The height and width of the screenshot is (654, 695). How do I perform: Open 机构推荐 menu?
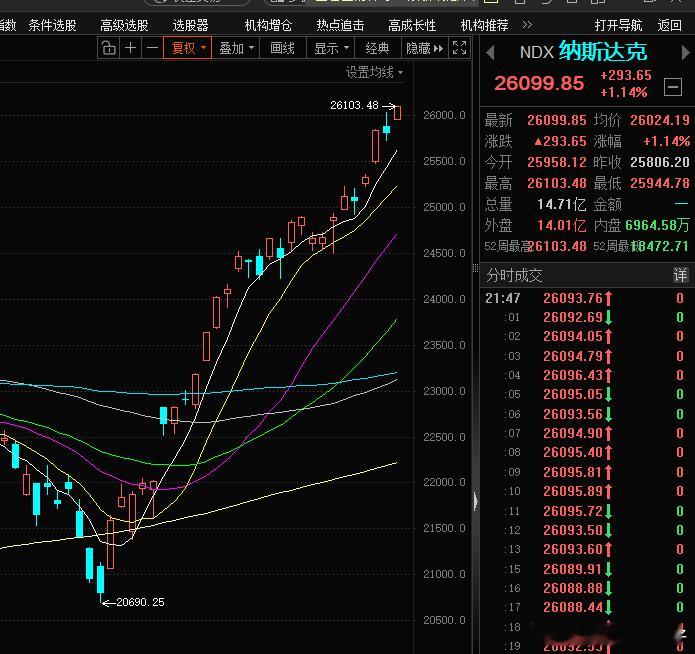484,25
